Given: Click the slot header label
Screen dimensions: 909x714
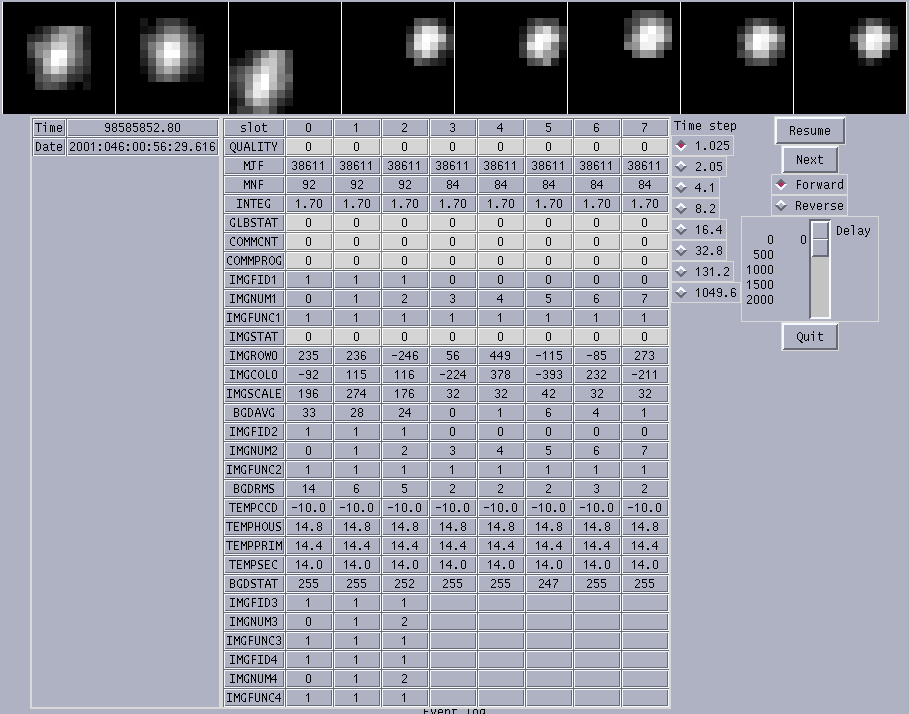Looking at the screenshot, I should [254, 128].
